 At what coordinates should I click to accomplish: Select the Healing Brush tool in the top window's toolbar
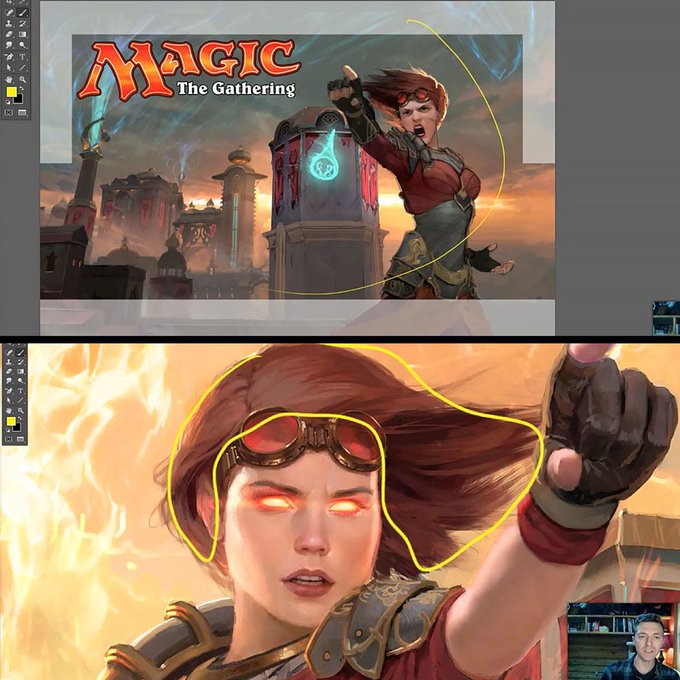pyautogui.click(x=9, y=13)
